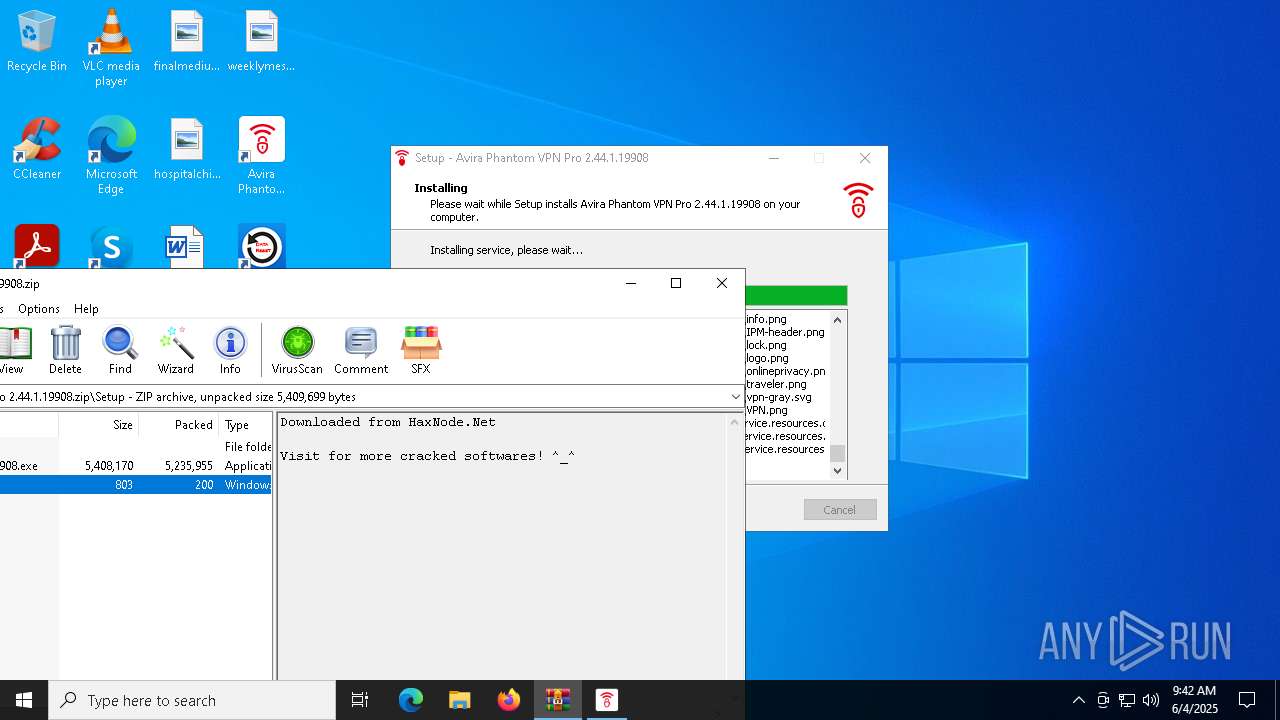Select the Word document desktop icon
This screenshot has width=1280, height=720.
click(x=187, y=246)
